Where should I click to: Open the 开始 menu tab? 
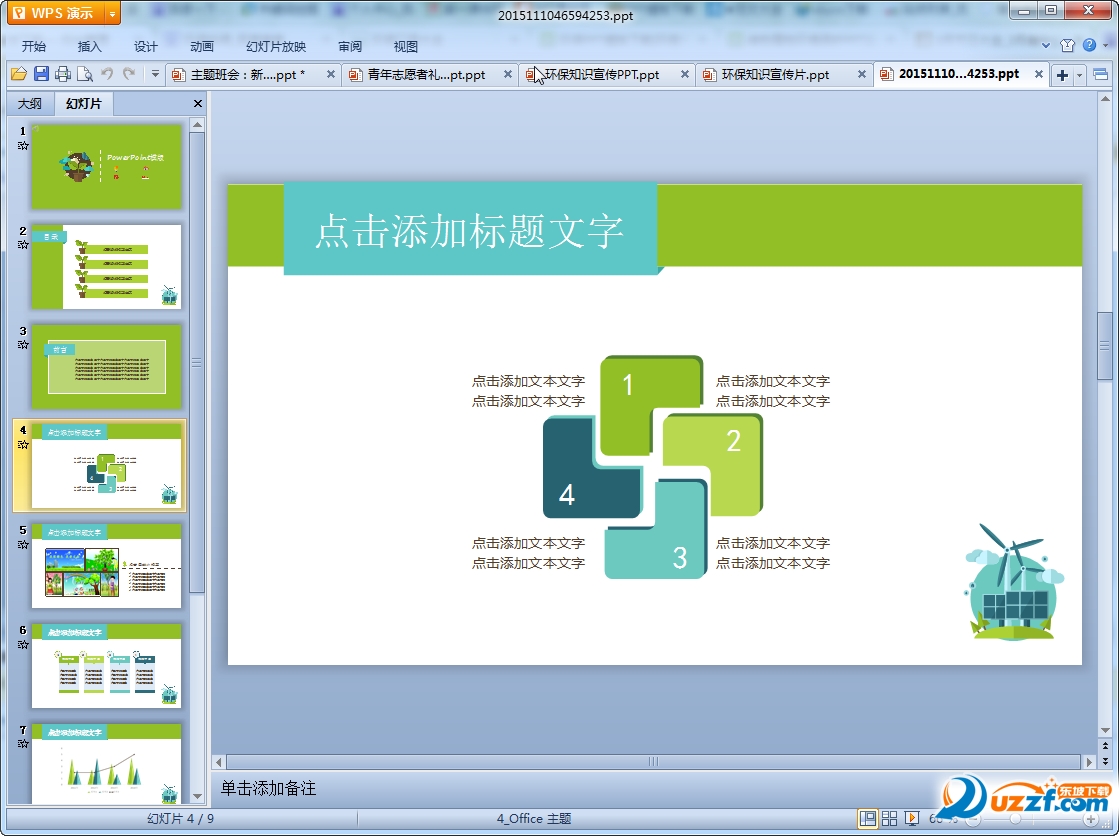click(x=34, y=46)
